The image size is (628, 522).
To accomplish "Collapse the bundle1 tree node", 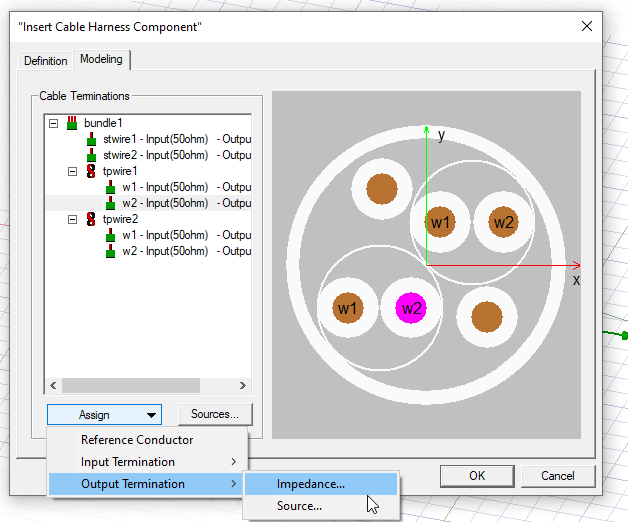I will (54, 123).
